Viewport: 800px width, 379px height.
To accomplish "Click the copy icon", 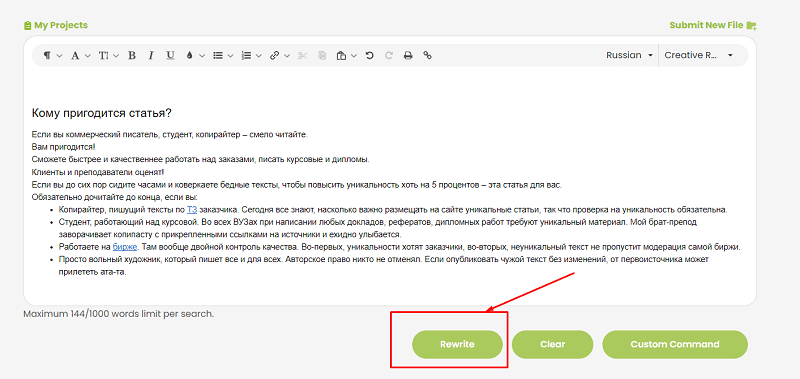I will pyautogui.click(x=322, y=56).
